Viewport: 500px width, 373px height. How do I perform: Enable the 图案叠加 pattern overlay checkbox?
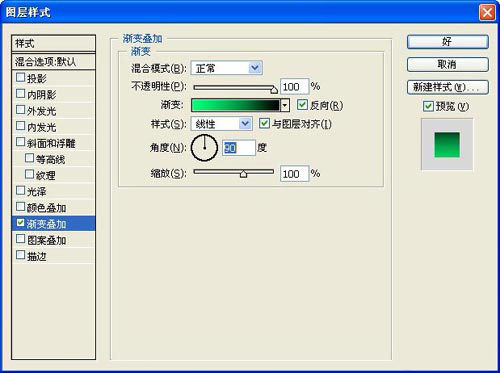coord(20,239)
